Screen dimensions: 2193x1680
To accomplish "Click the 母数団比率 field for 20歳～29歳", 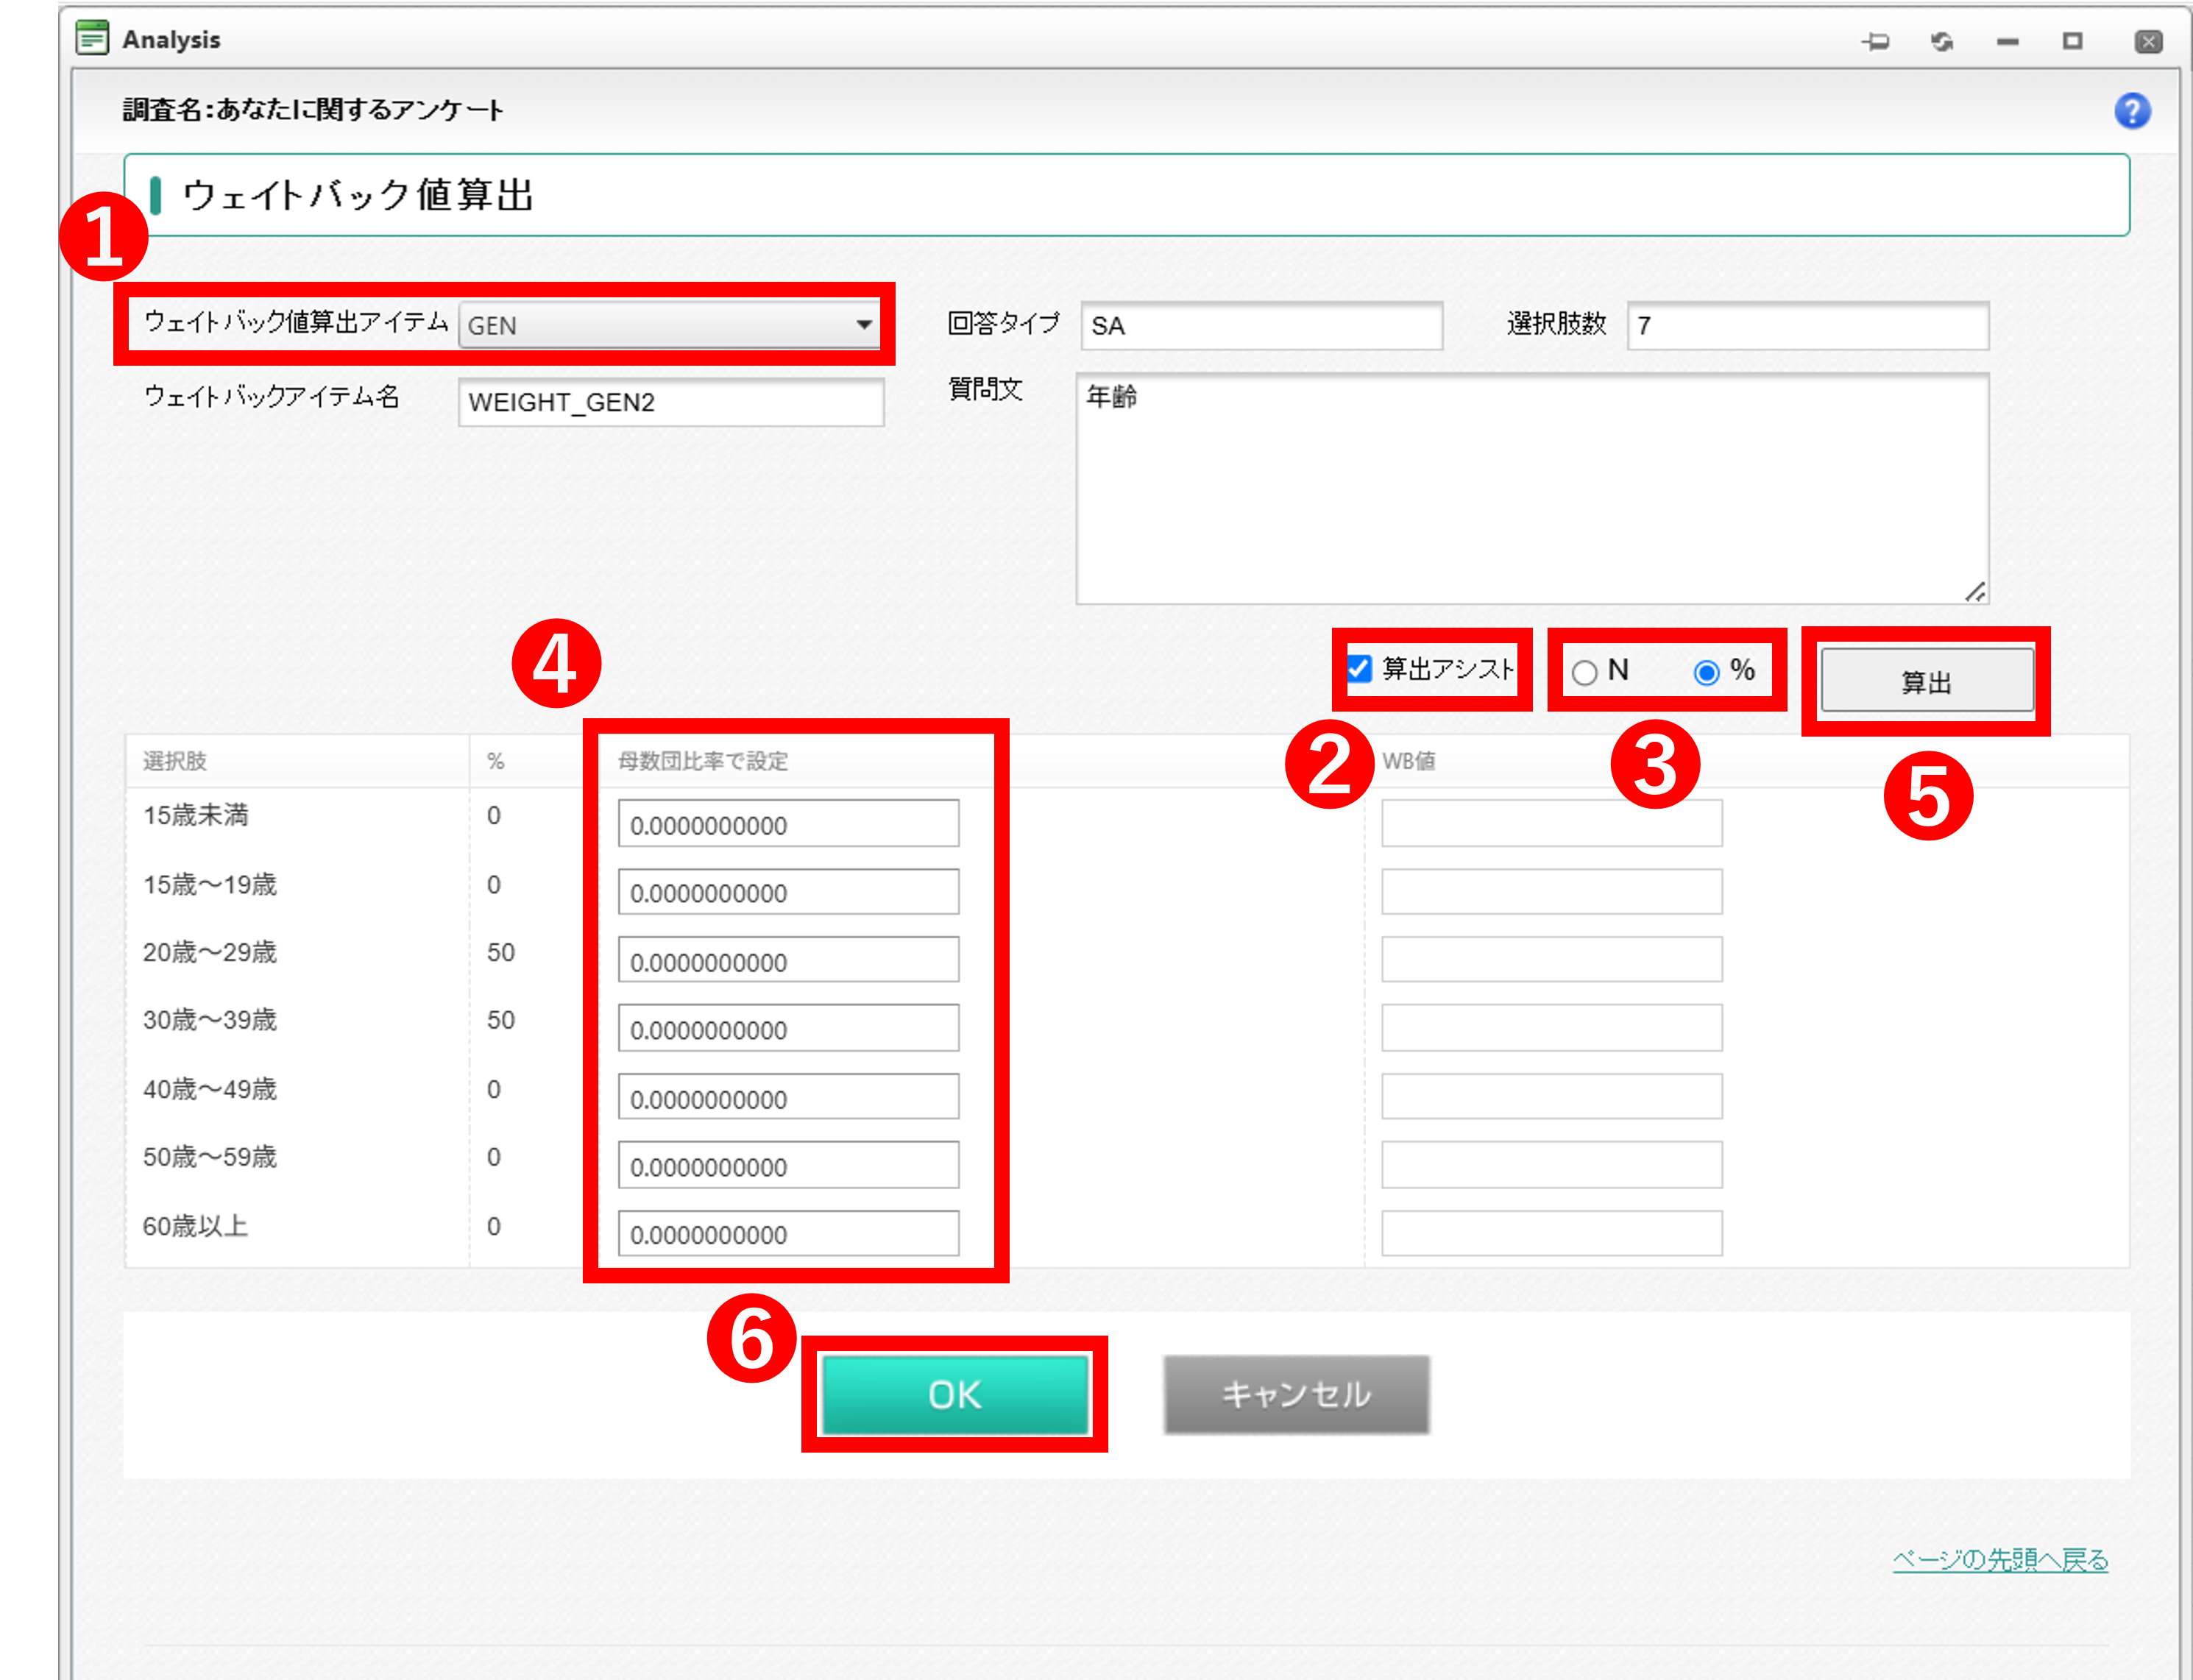I will click(788, 961).
